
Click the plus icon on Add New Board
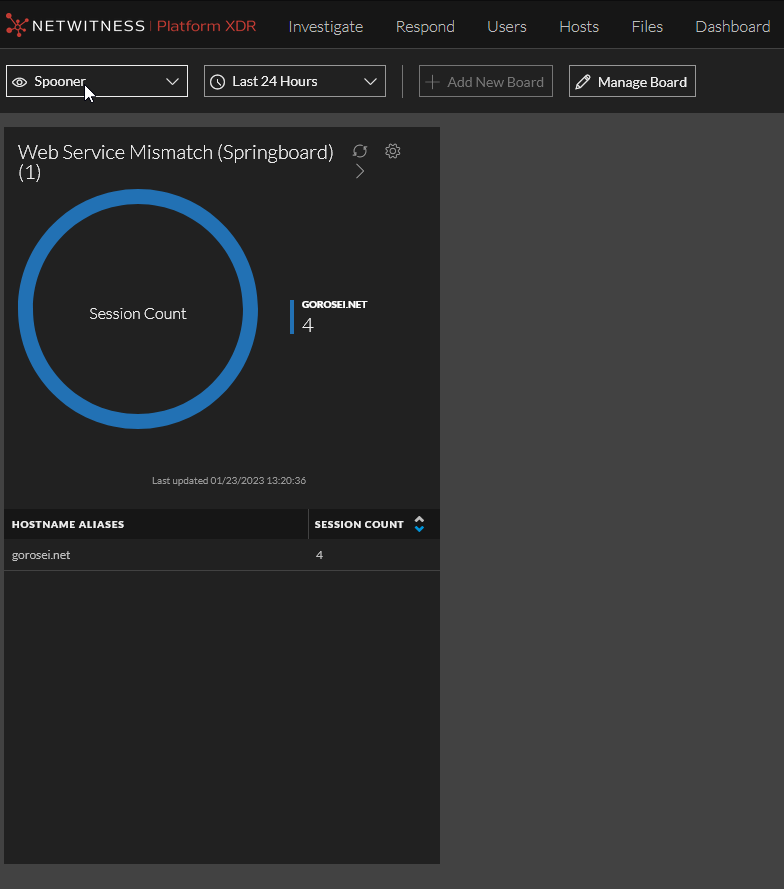click(433, 82)
